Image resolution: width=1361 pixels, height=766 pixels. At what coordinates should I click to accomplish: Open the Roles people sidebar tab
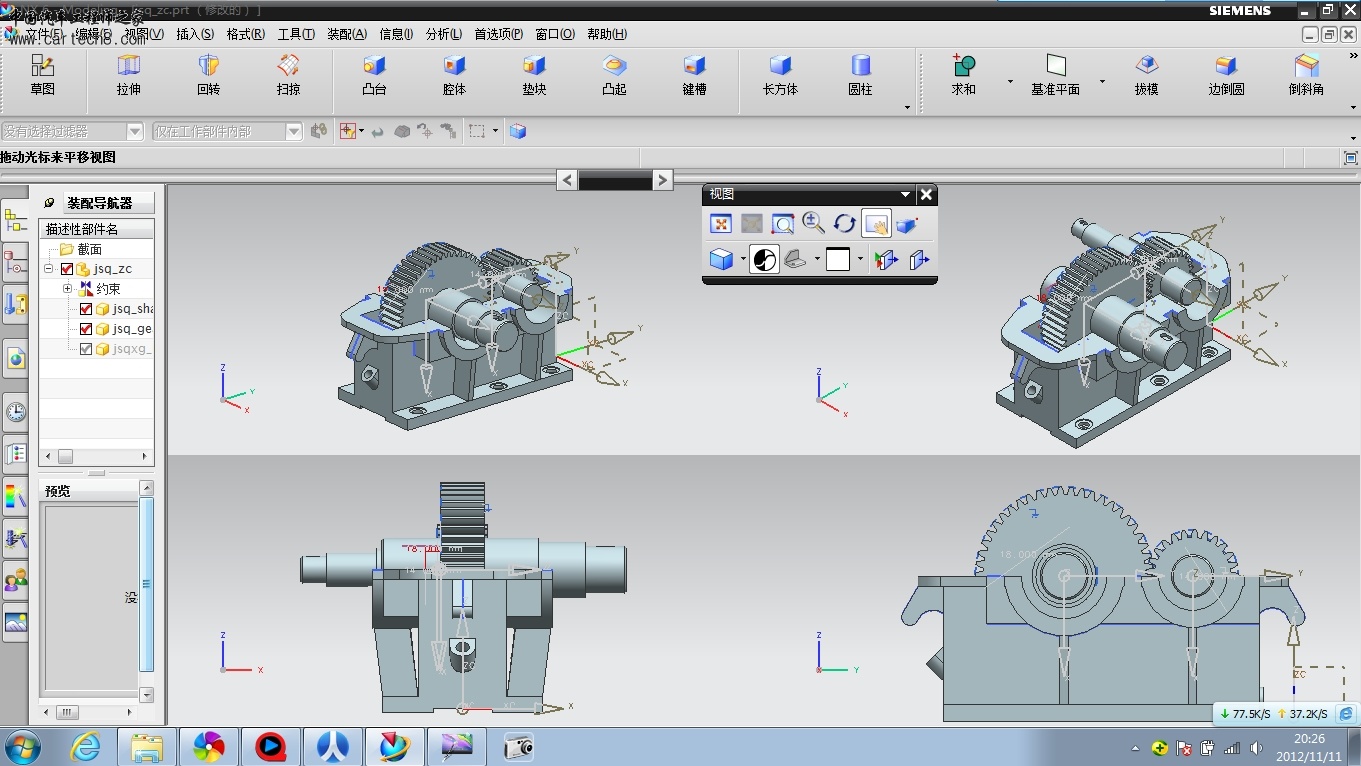point(15,579)
